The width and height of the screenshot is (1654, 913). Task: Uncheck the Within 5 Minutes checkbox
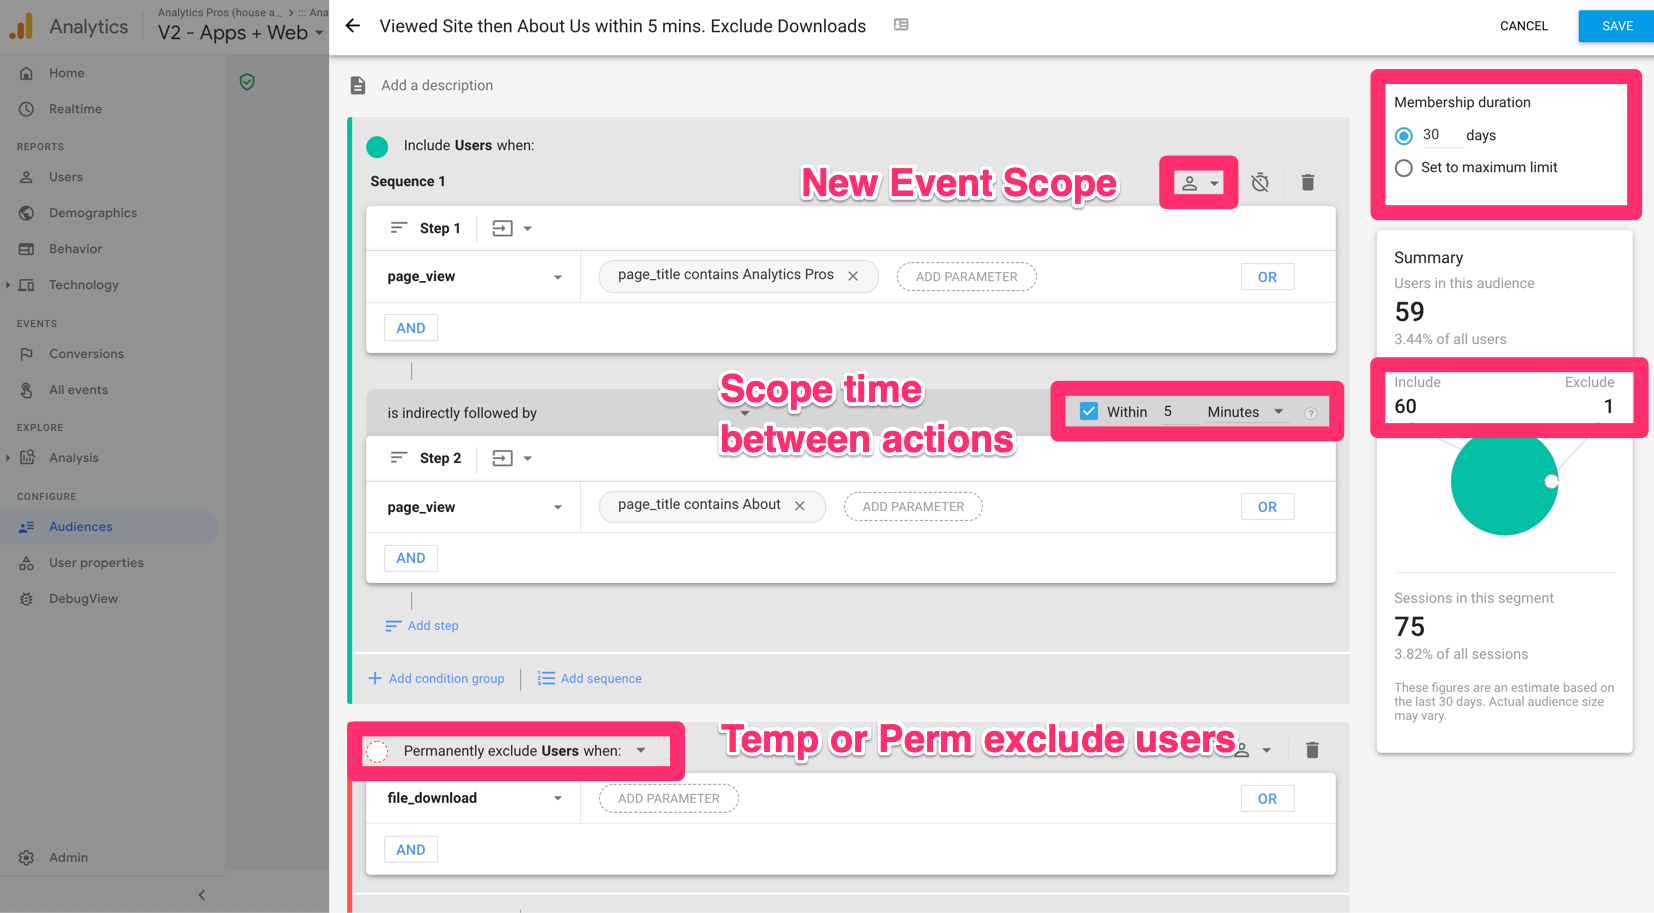tap(1087, 410)
